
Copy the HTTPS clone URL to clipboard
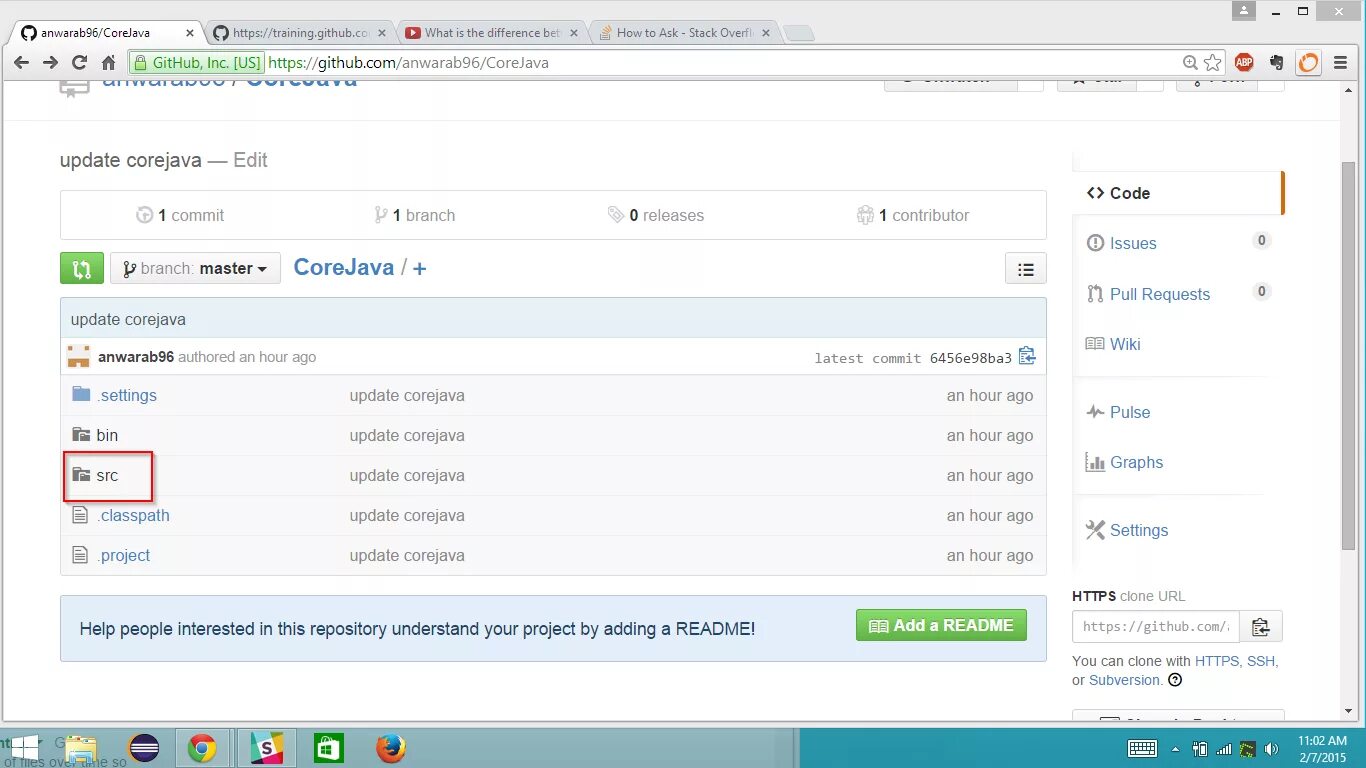point(1261,627)
